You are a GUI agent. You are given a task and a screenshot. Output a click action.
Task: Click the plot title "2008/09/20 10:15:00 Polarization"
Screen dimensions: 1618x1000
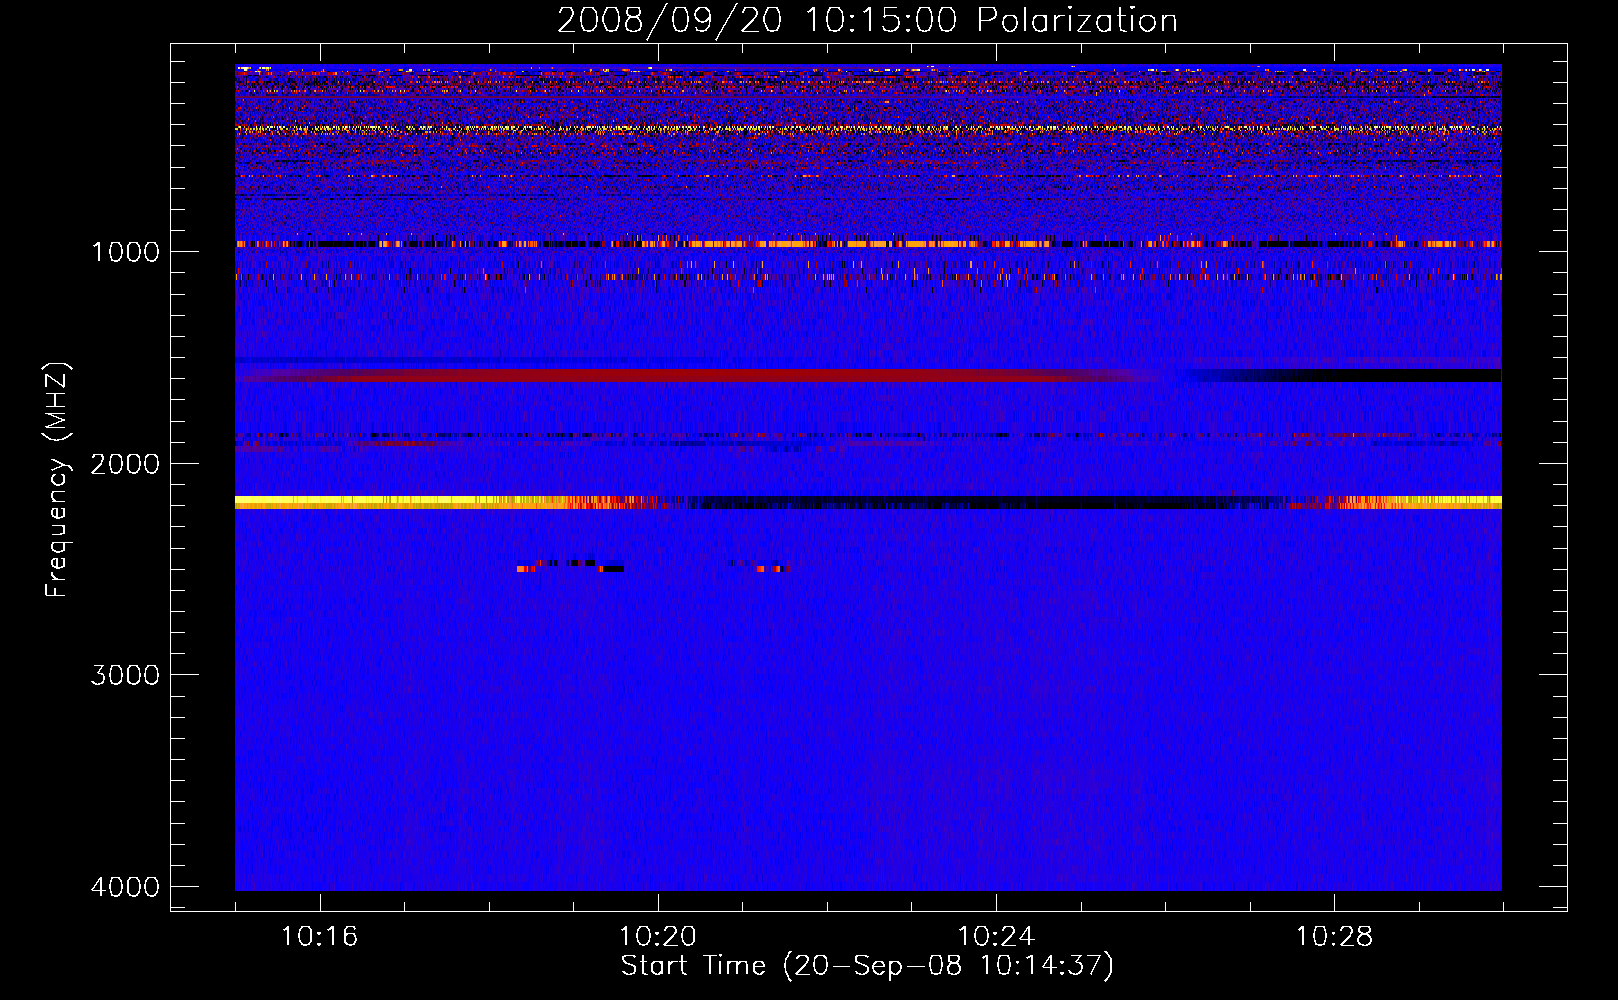[x=867, y=20]
